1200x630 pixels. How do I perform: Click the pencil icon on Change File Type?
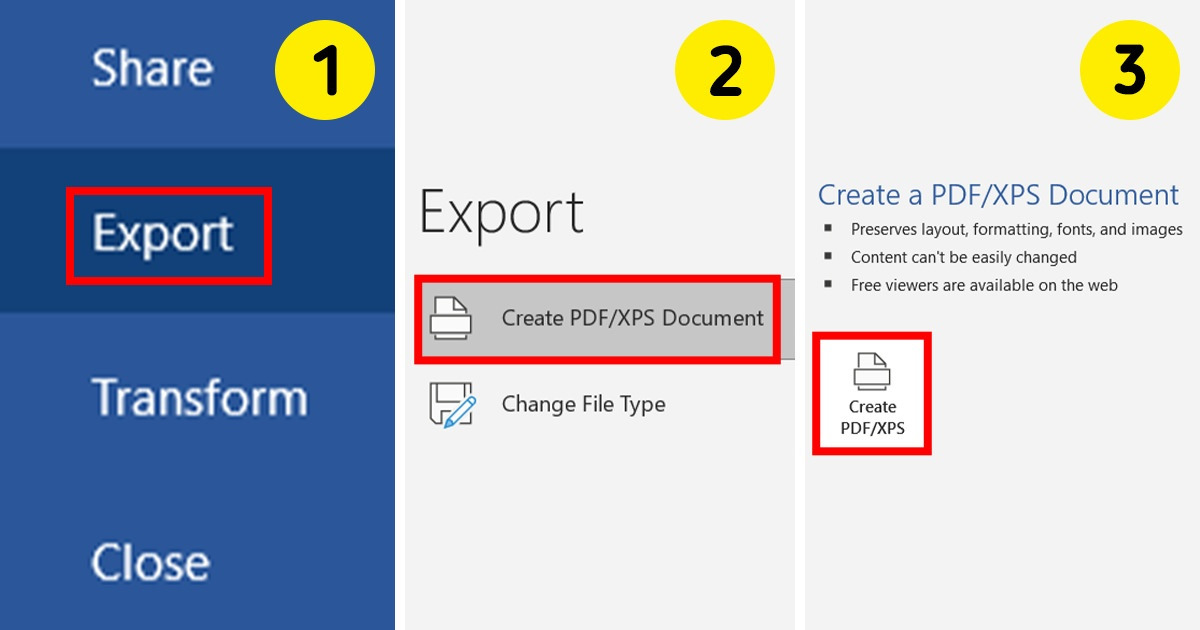tap(460, 412)
